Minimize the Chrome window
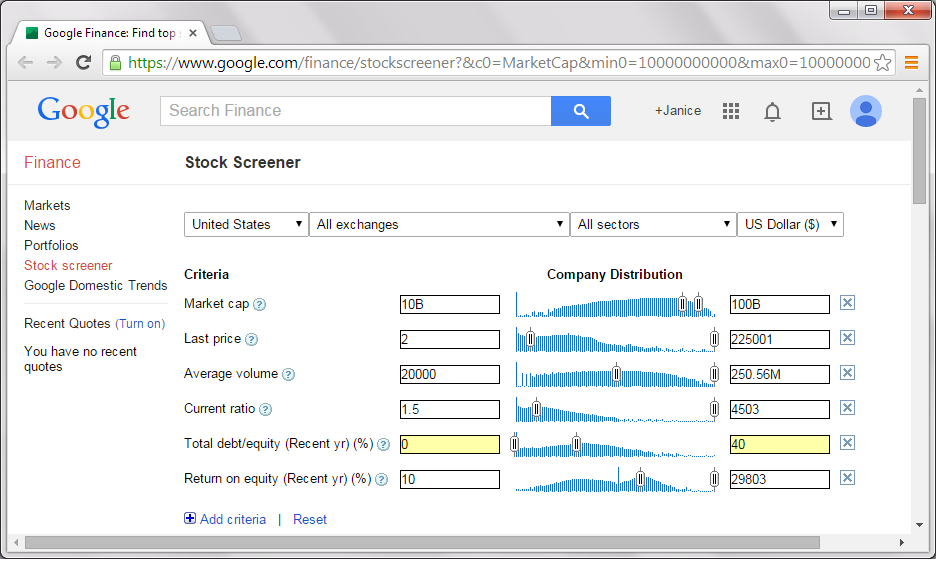 click(843, 11)
